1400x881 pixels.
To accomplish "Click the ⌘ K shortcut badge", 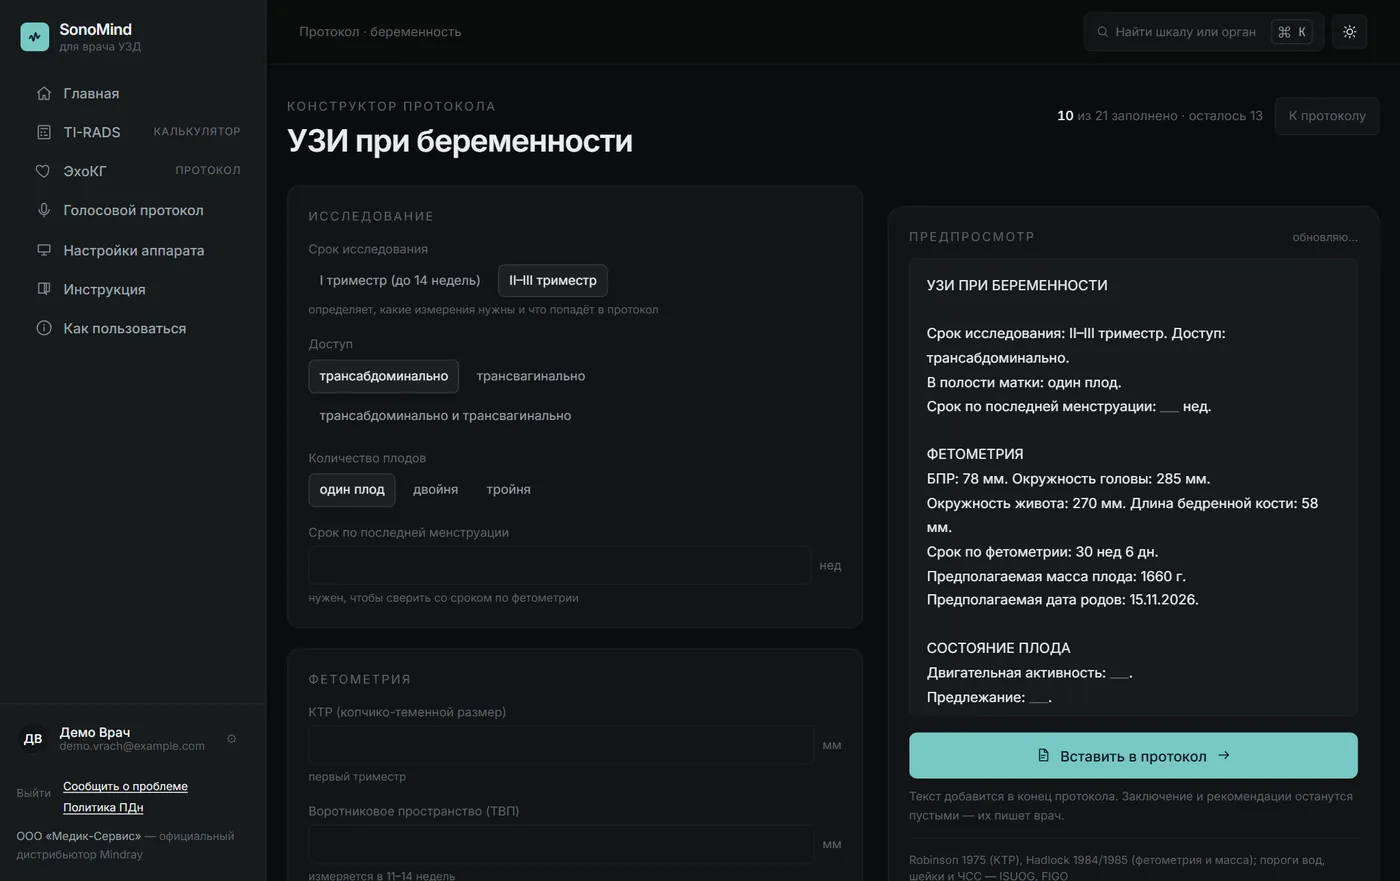I will click(1292, 32).
